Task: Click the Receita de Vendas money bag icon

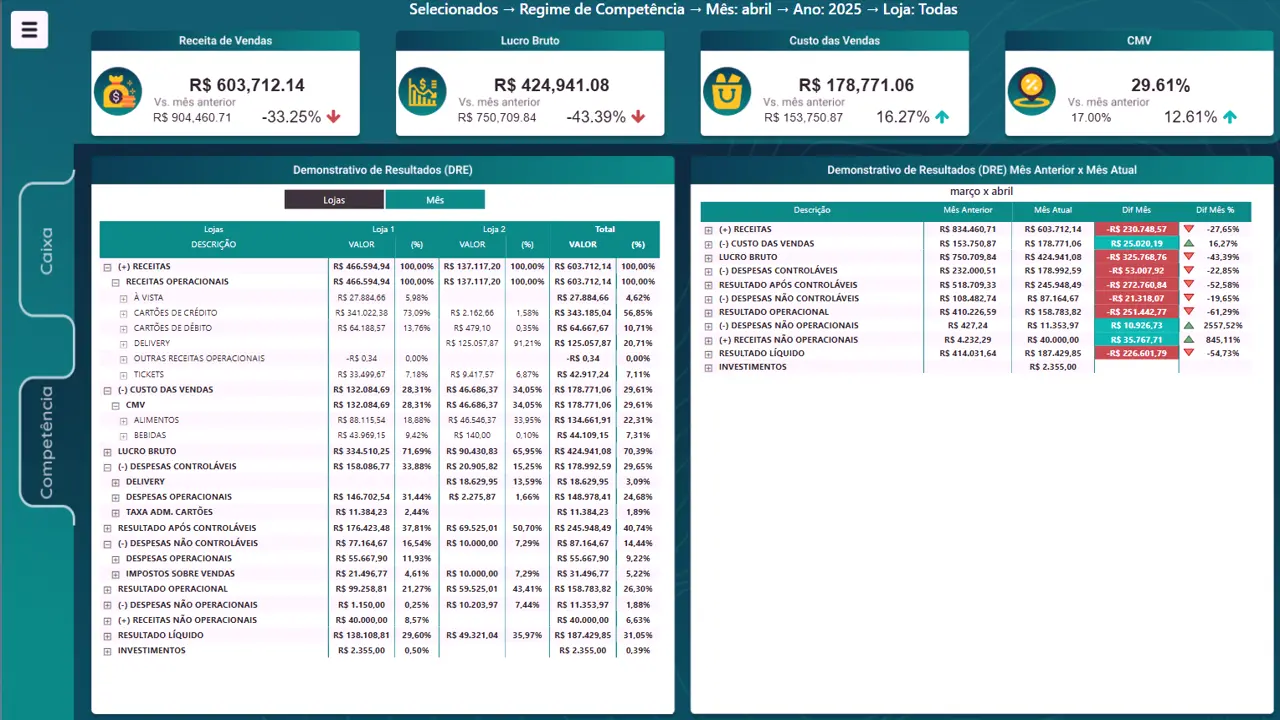Action: point(118,91)
